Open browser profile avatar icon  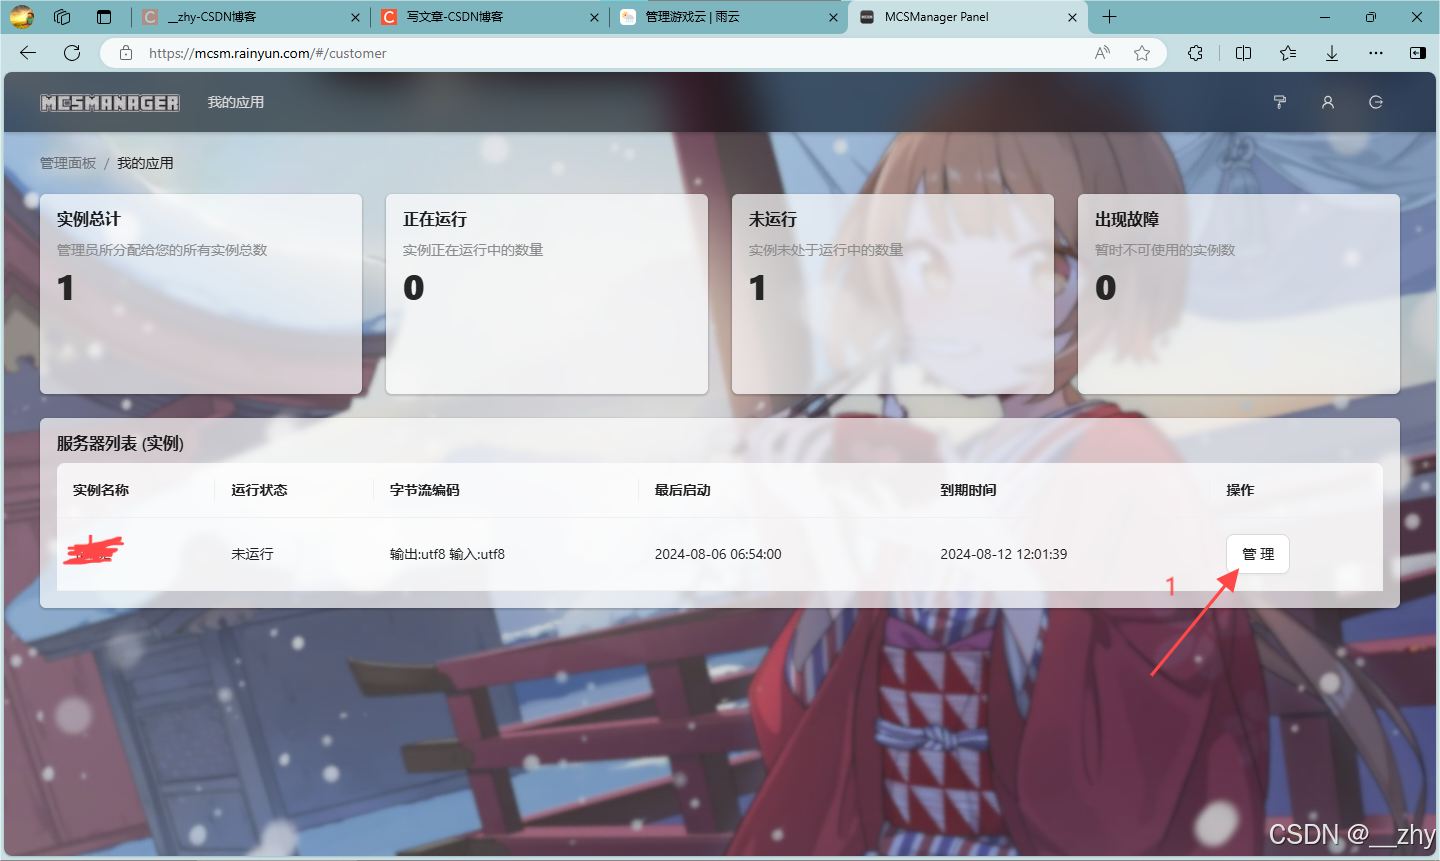tap(22, 16)
